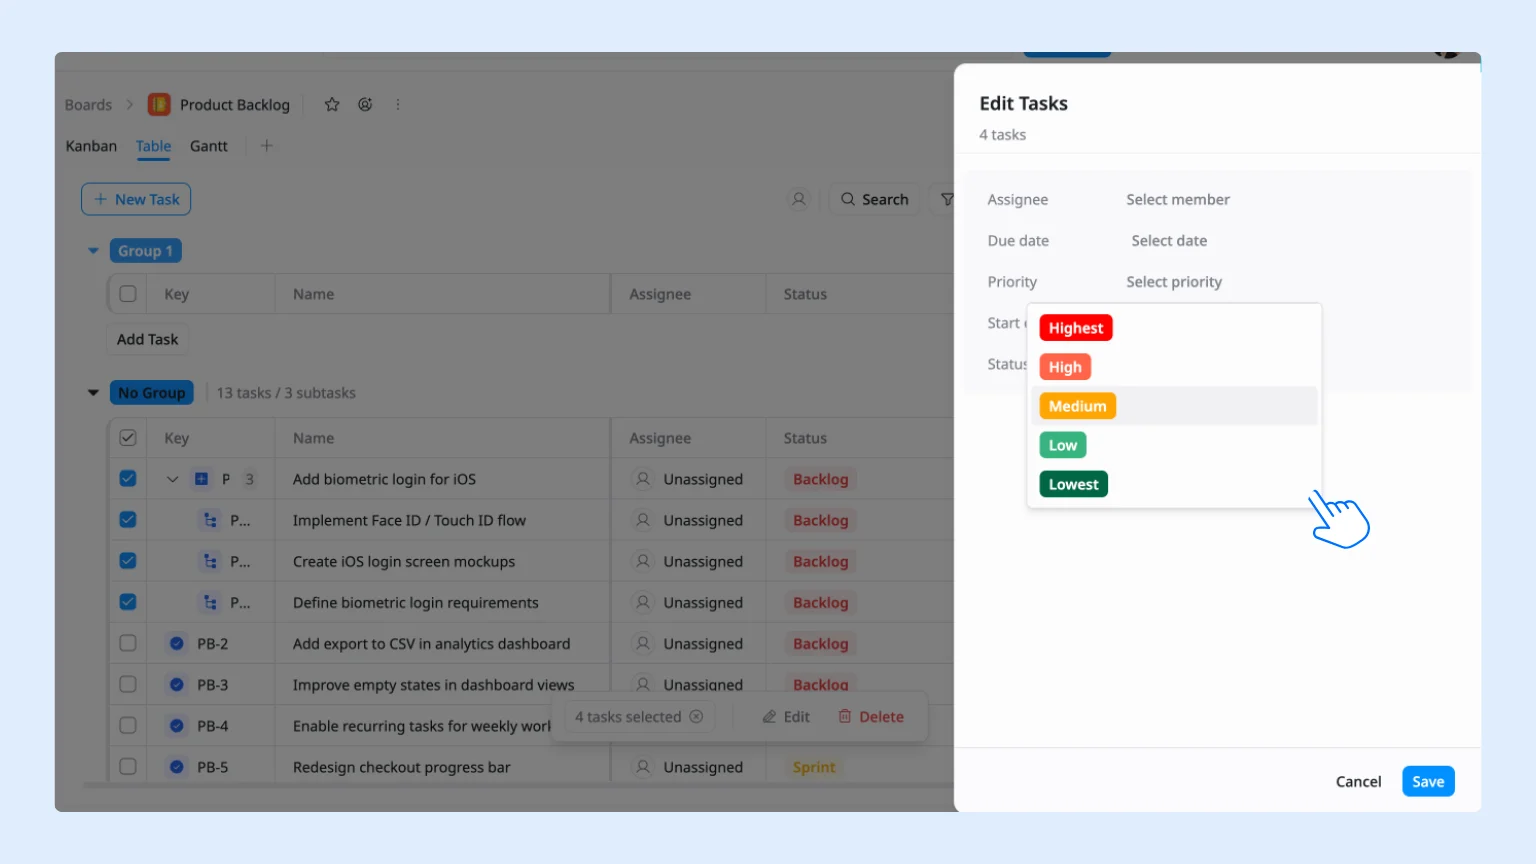This screenshot has width=1536, height=864.
Task: Open the three-dot board menu
Action: [x=398, y=105]
